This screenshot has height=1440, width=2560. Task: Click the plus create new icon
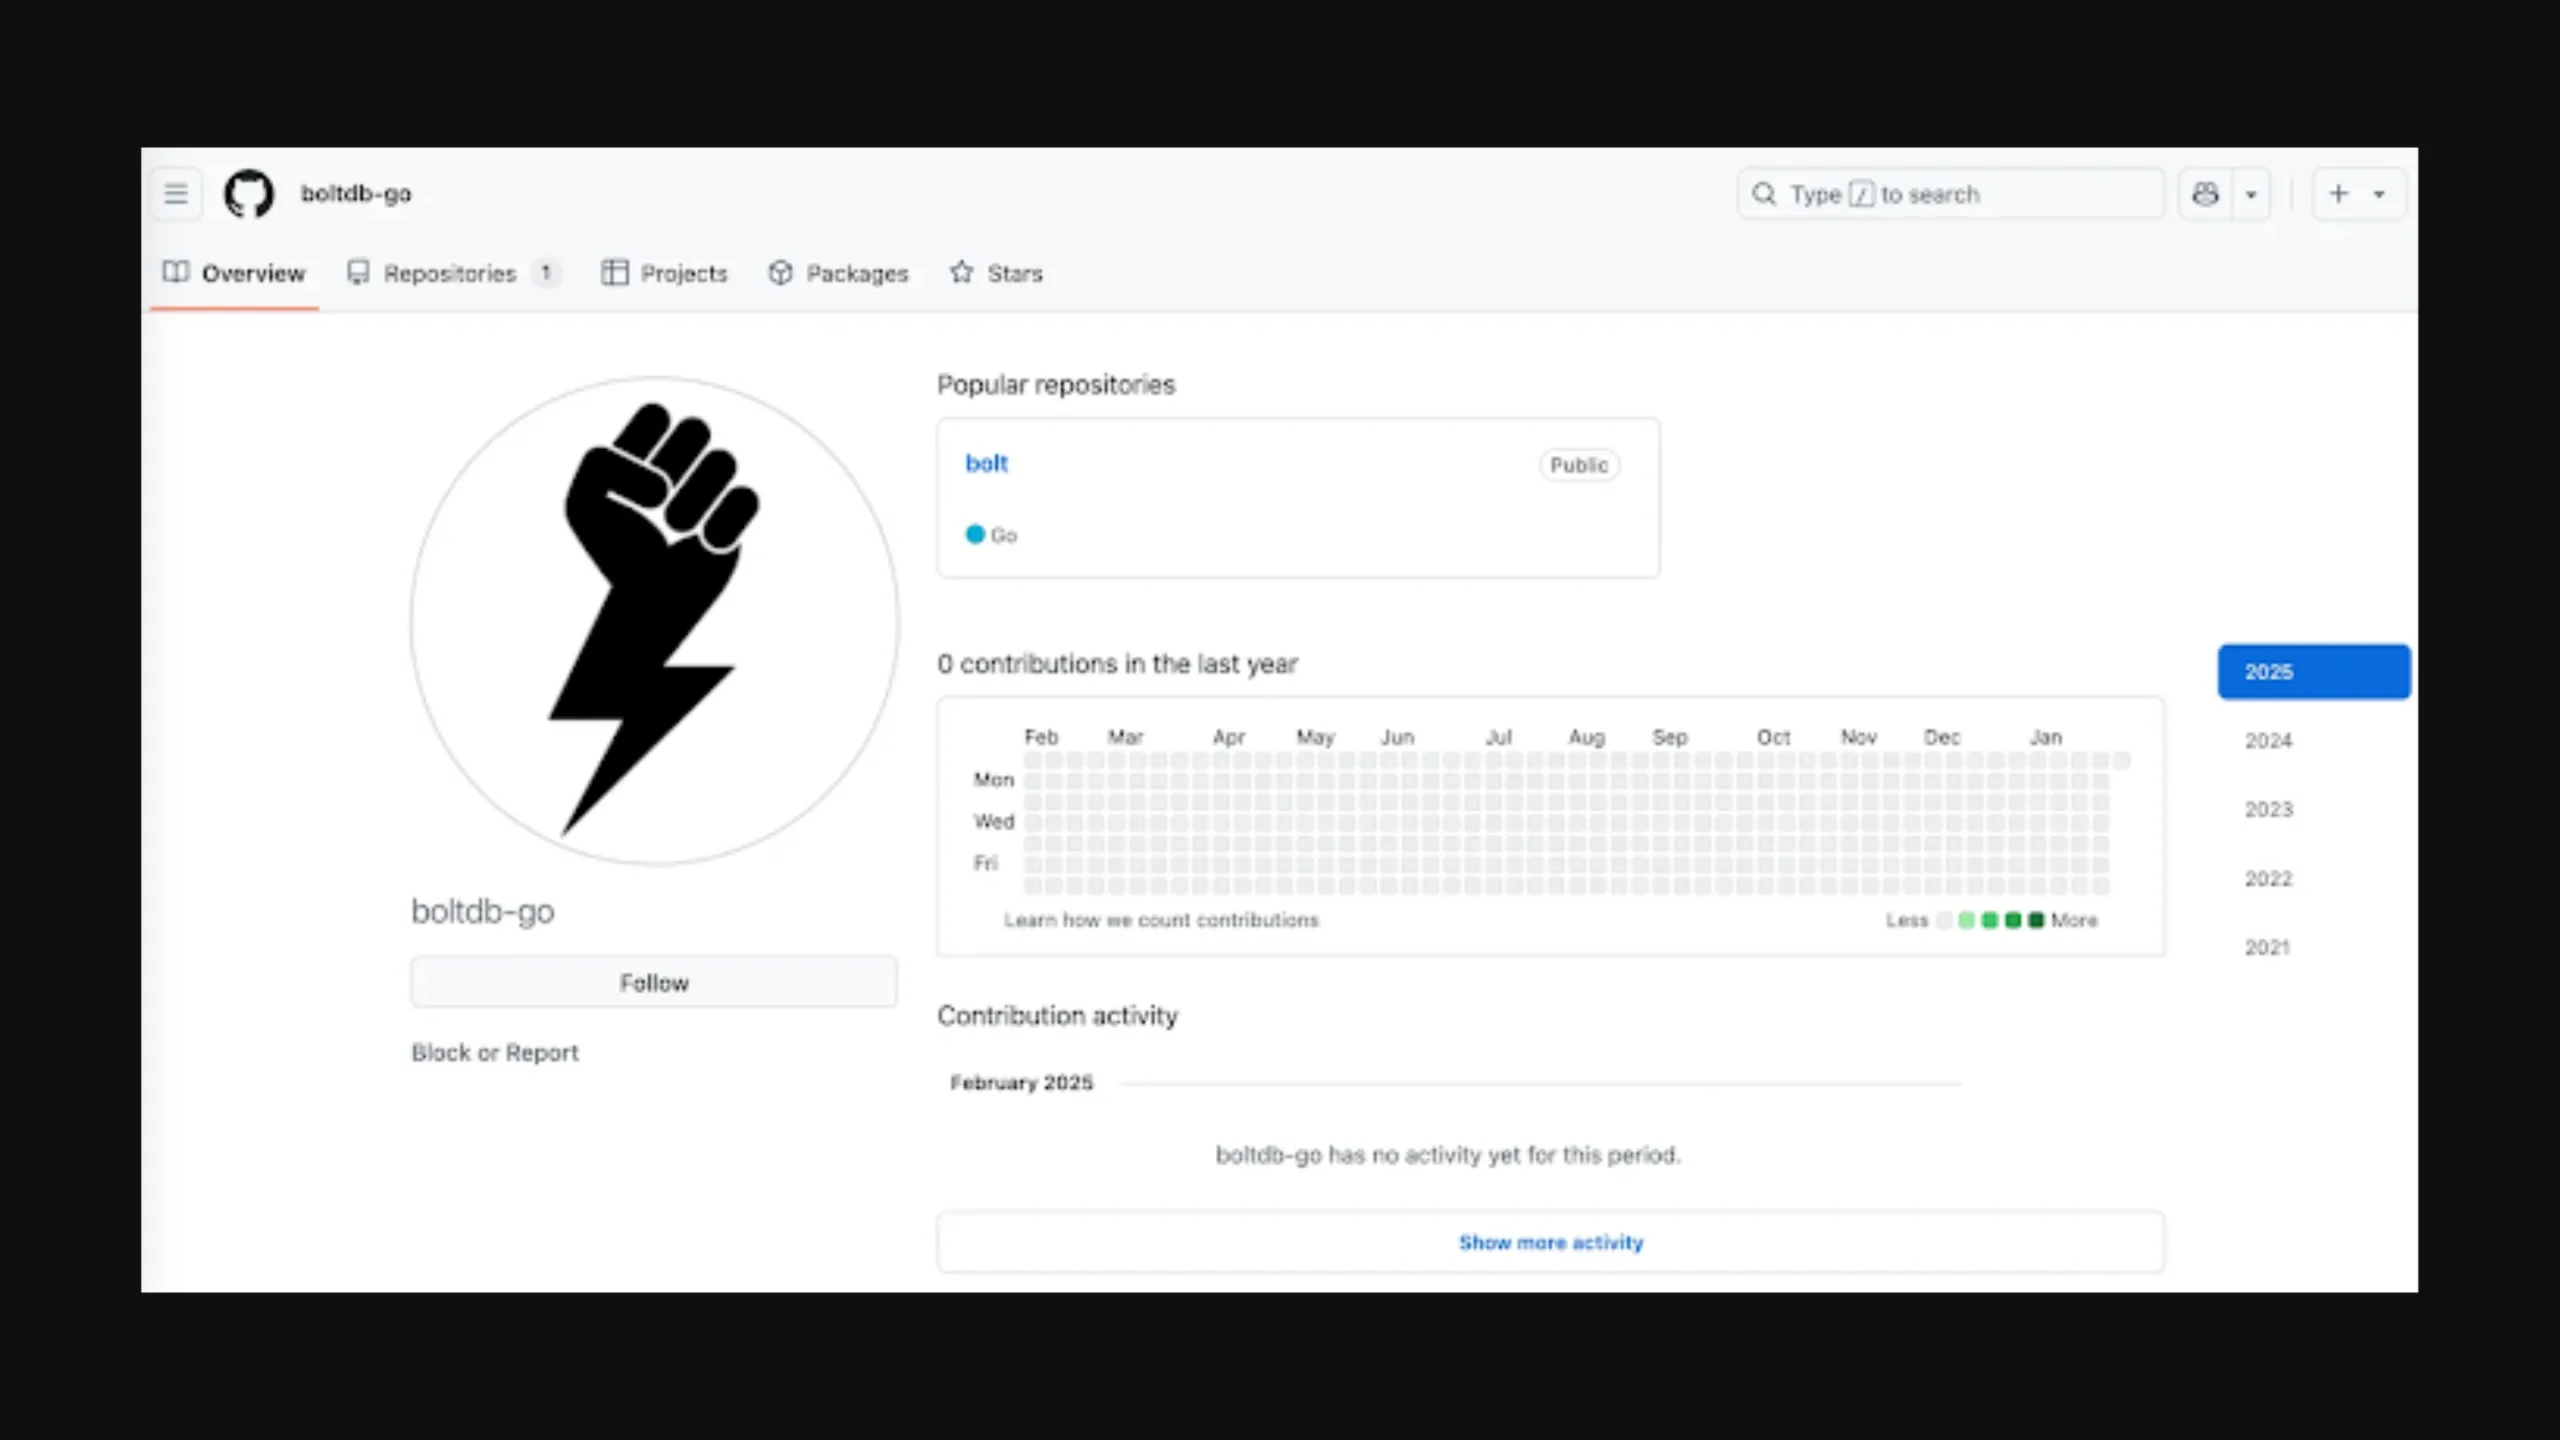[2338, 194]
